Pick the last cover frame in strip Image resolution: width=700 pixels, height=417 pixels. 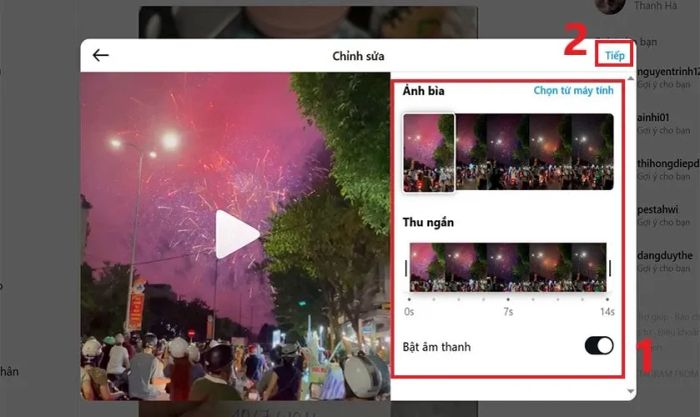592,152
